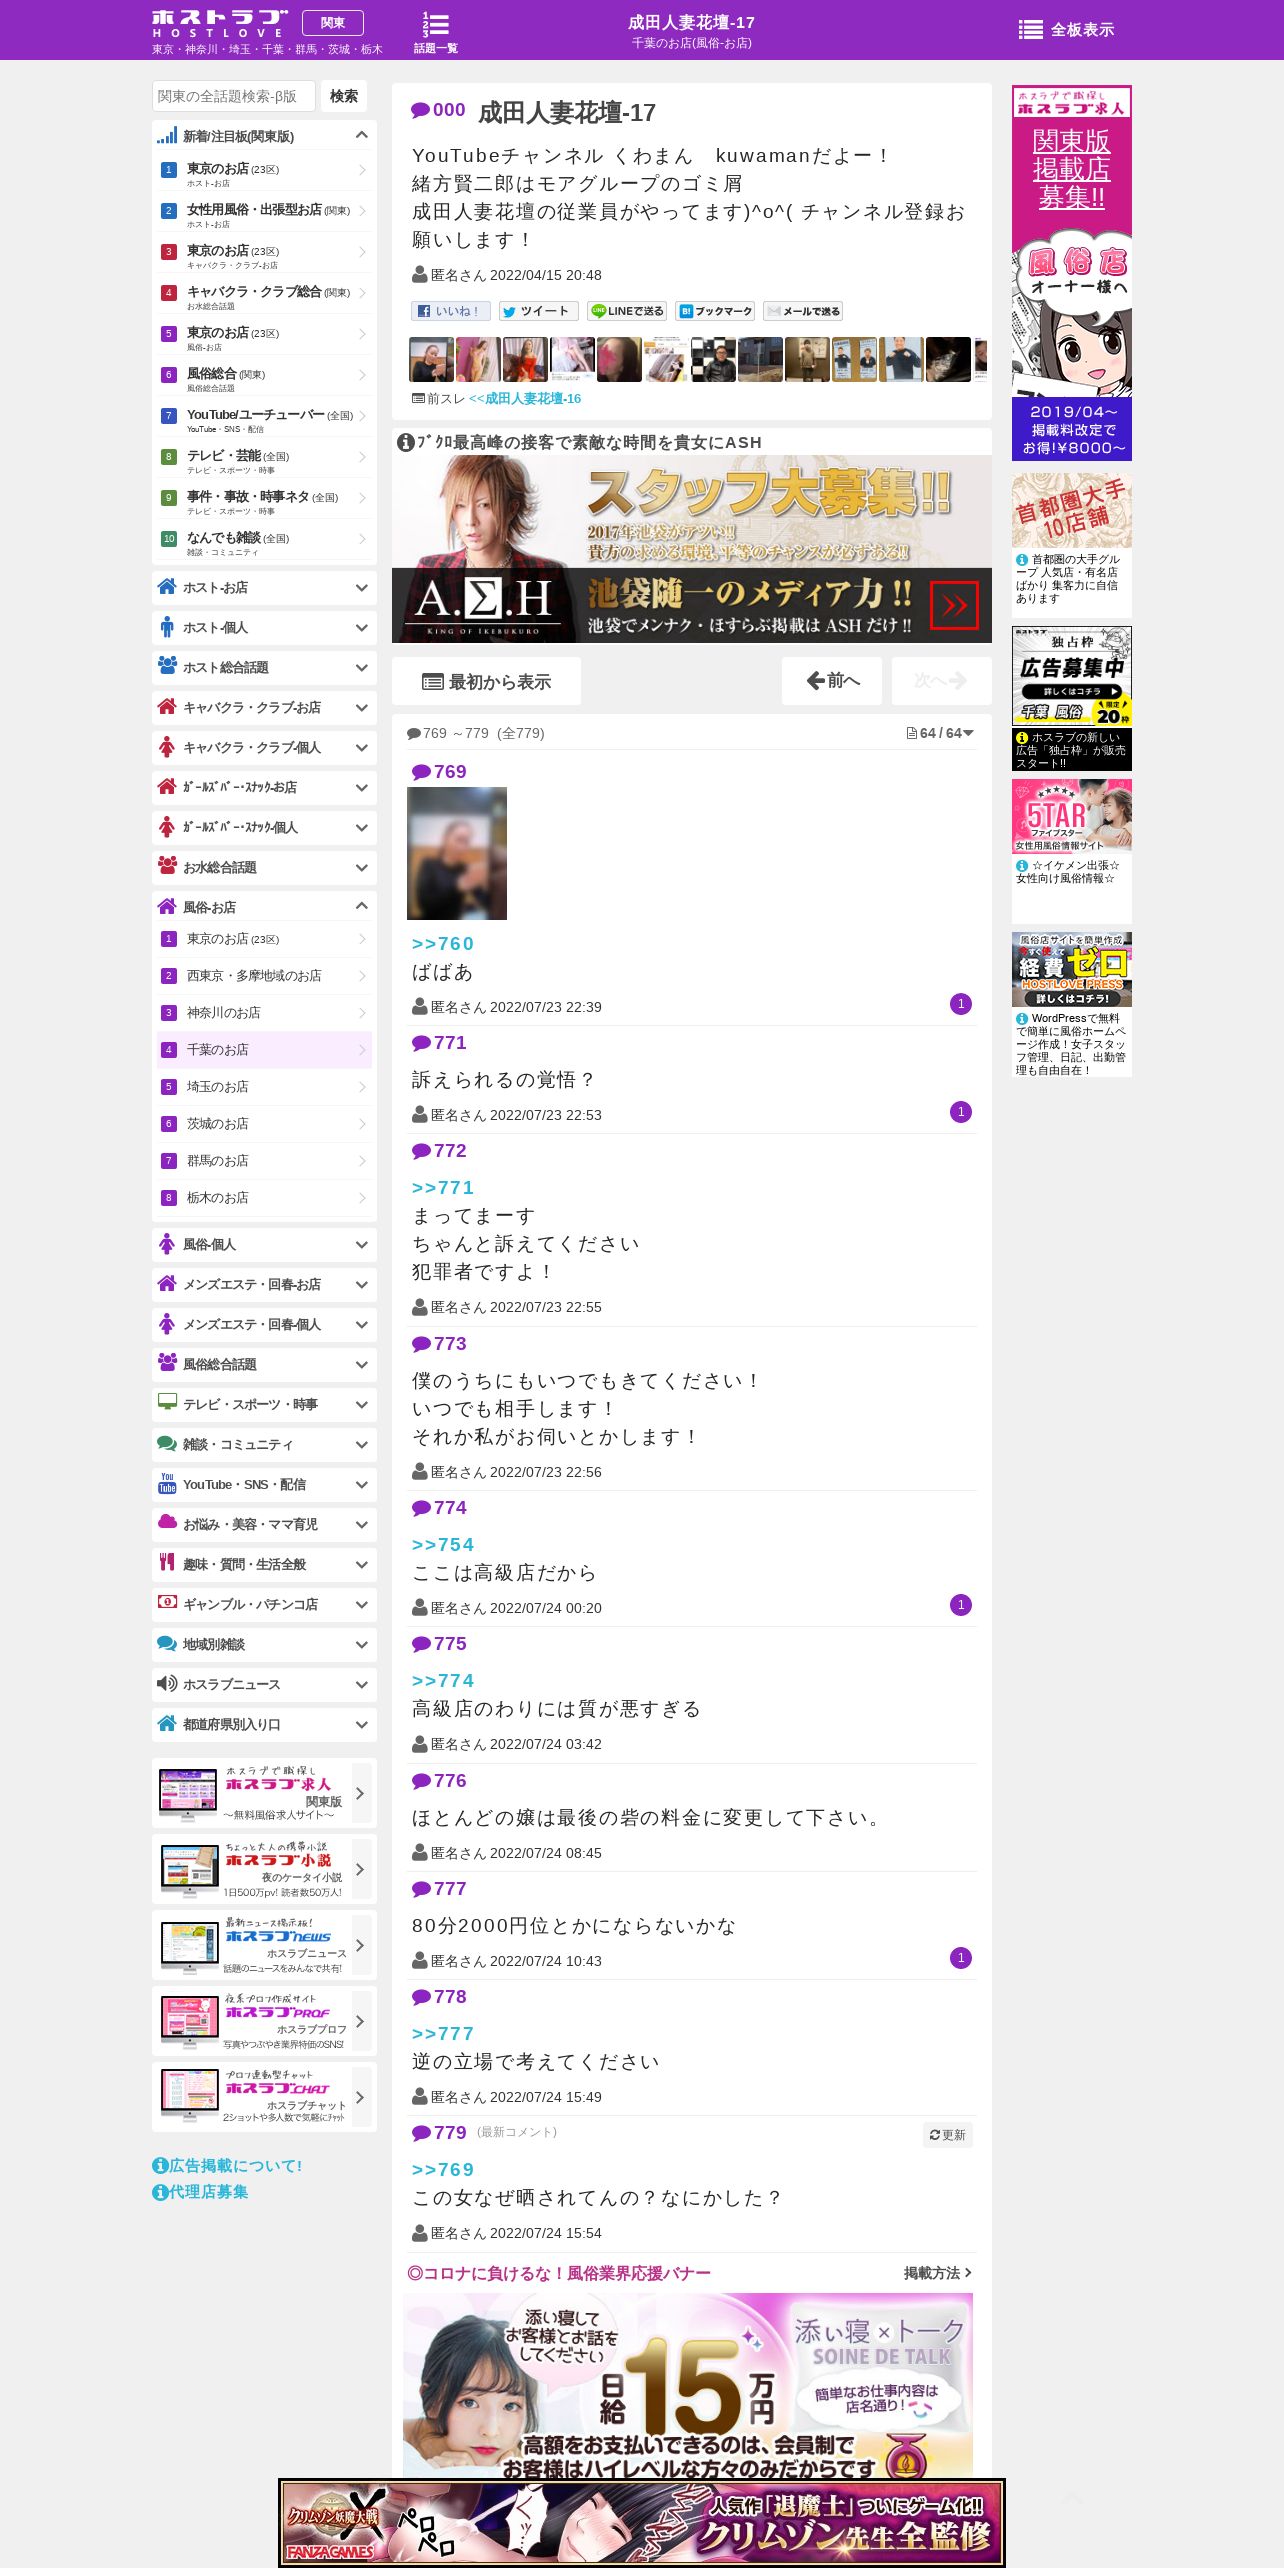Image resolution: width=1284 pixels, height=2568 pixels.
Task: Click reply count badge on post 771
Action: click(x=961, y=1112)
